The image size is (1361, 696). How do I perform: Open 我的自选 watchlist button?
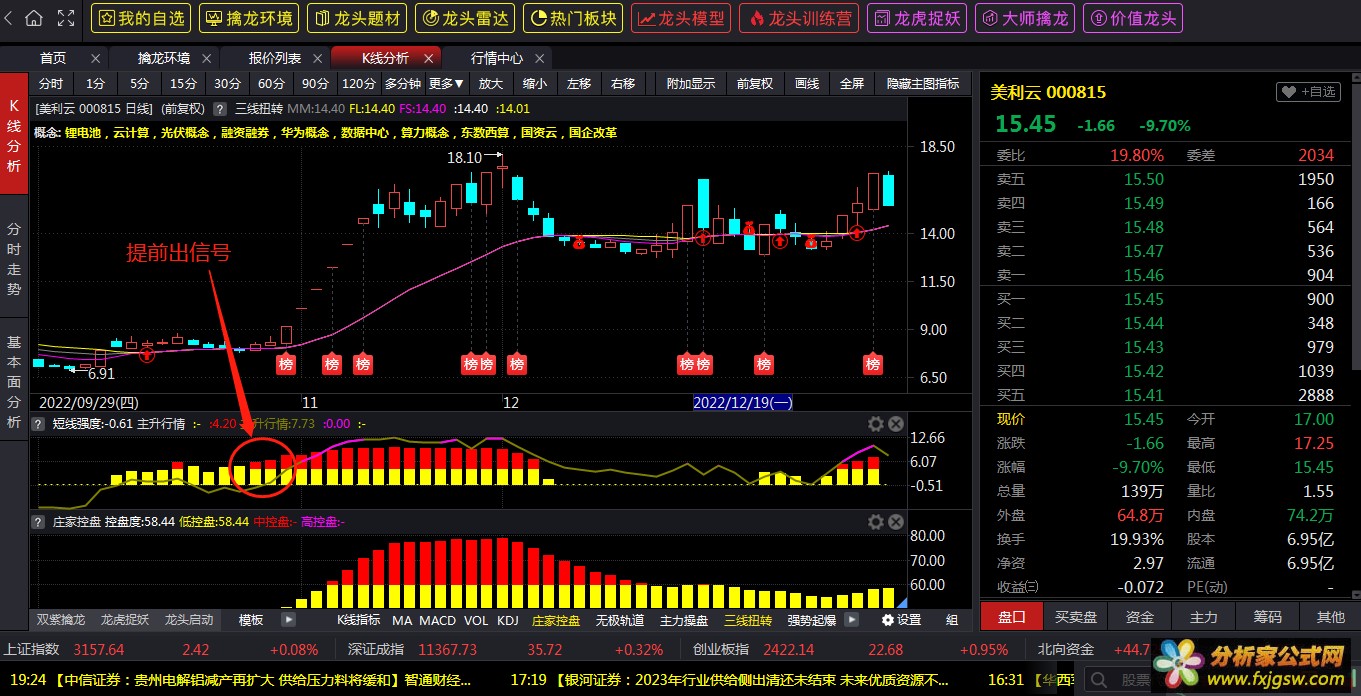(x=141, y=18)
